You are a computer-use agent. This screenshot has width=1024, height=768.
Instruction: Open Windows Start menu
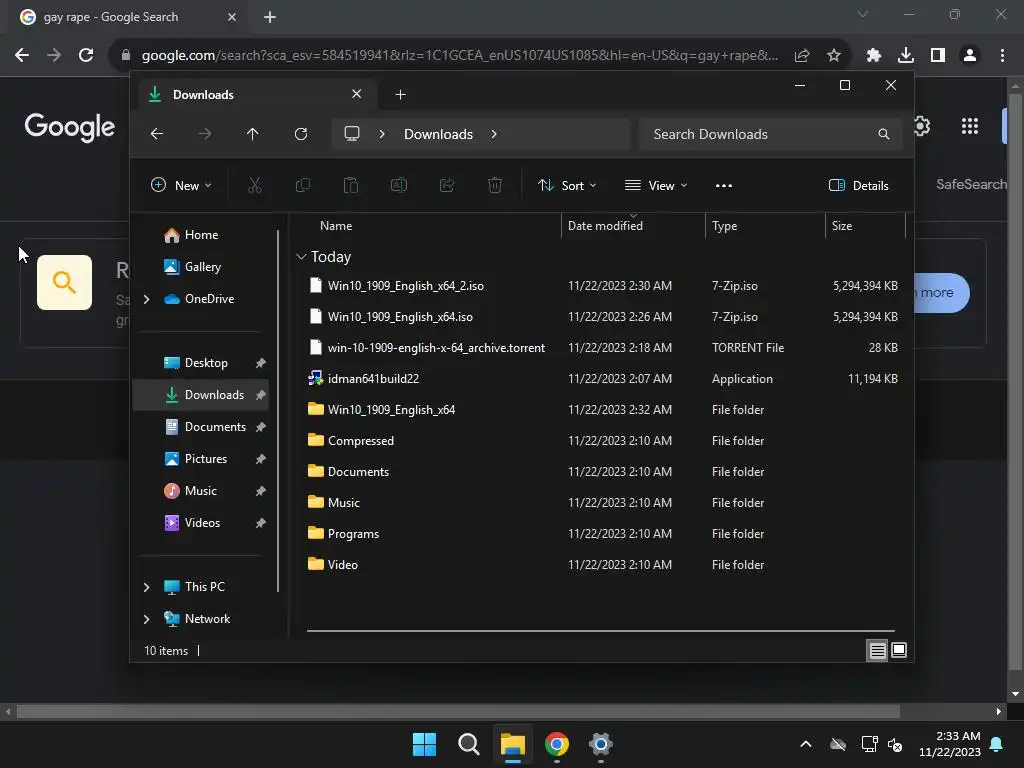point(424,744)
